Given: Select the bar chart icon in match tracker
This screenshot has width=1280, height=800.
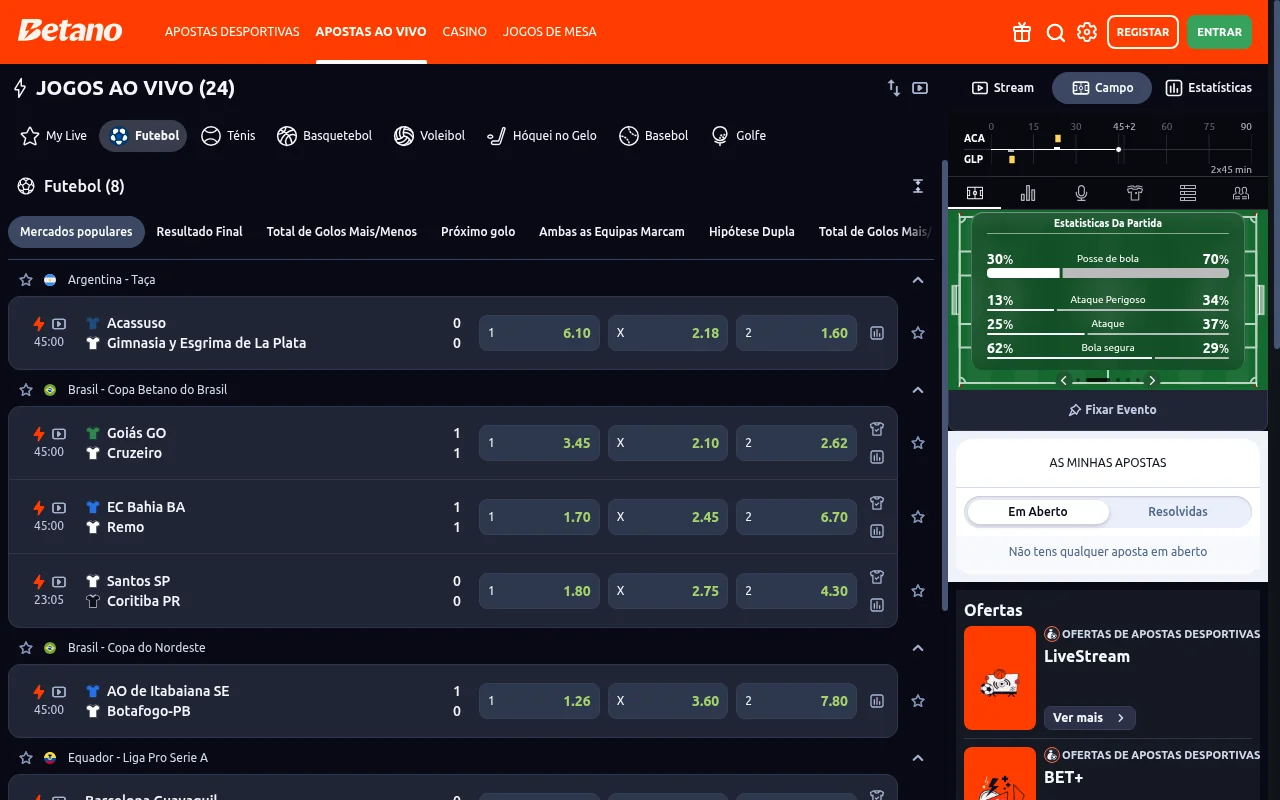Looking at the screenshot, I should [1028, 193].
